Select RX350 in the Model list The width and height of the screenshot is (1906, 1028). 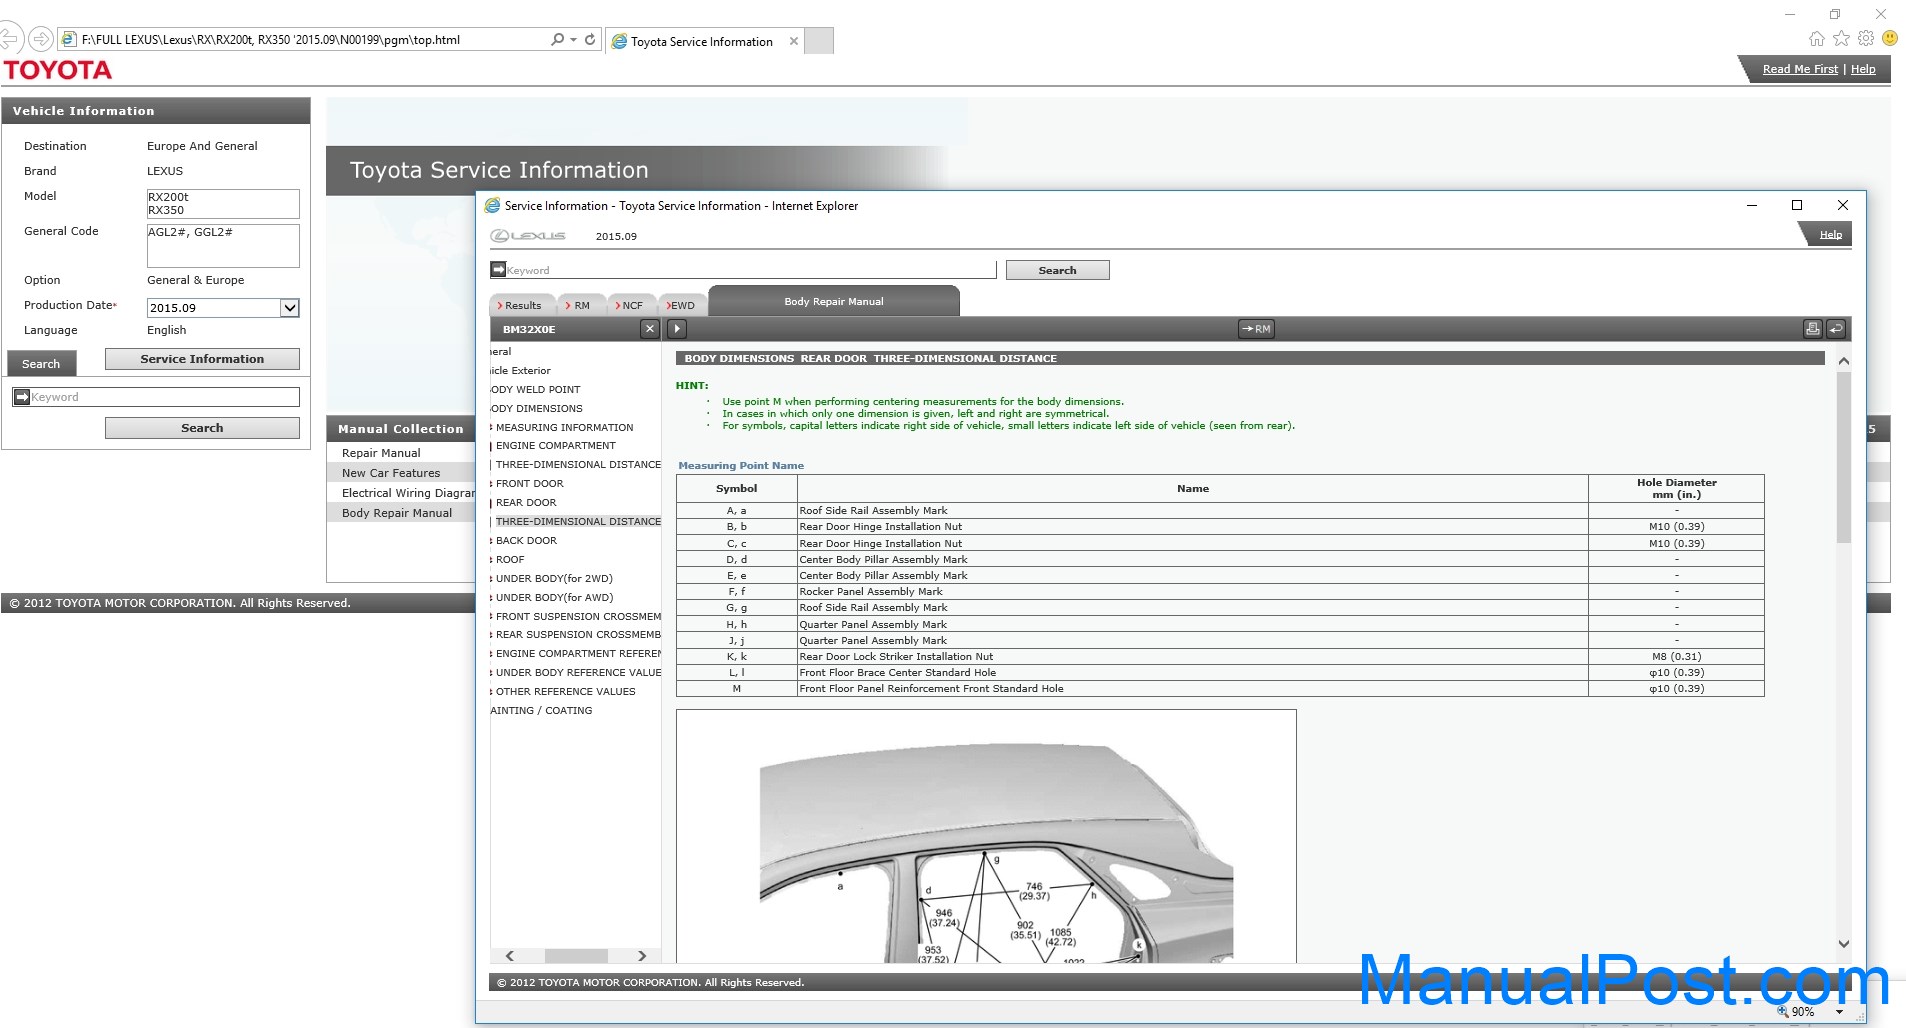click(x=166, y=210)
